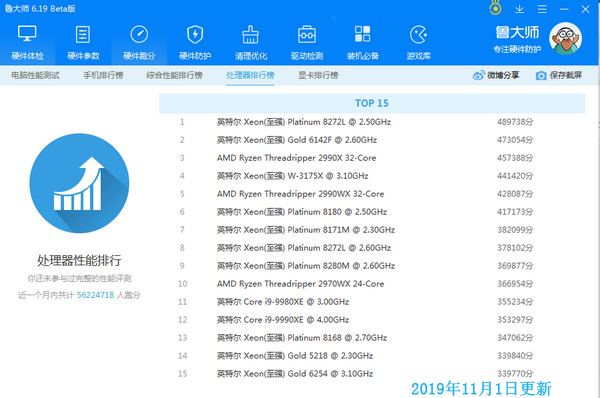Switch to 手机排行榜 tab

point(103,75)
